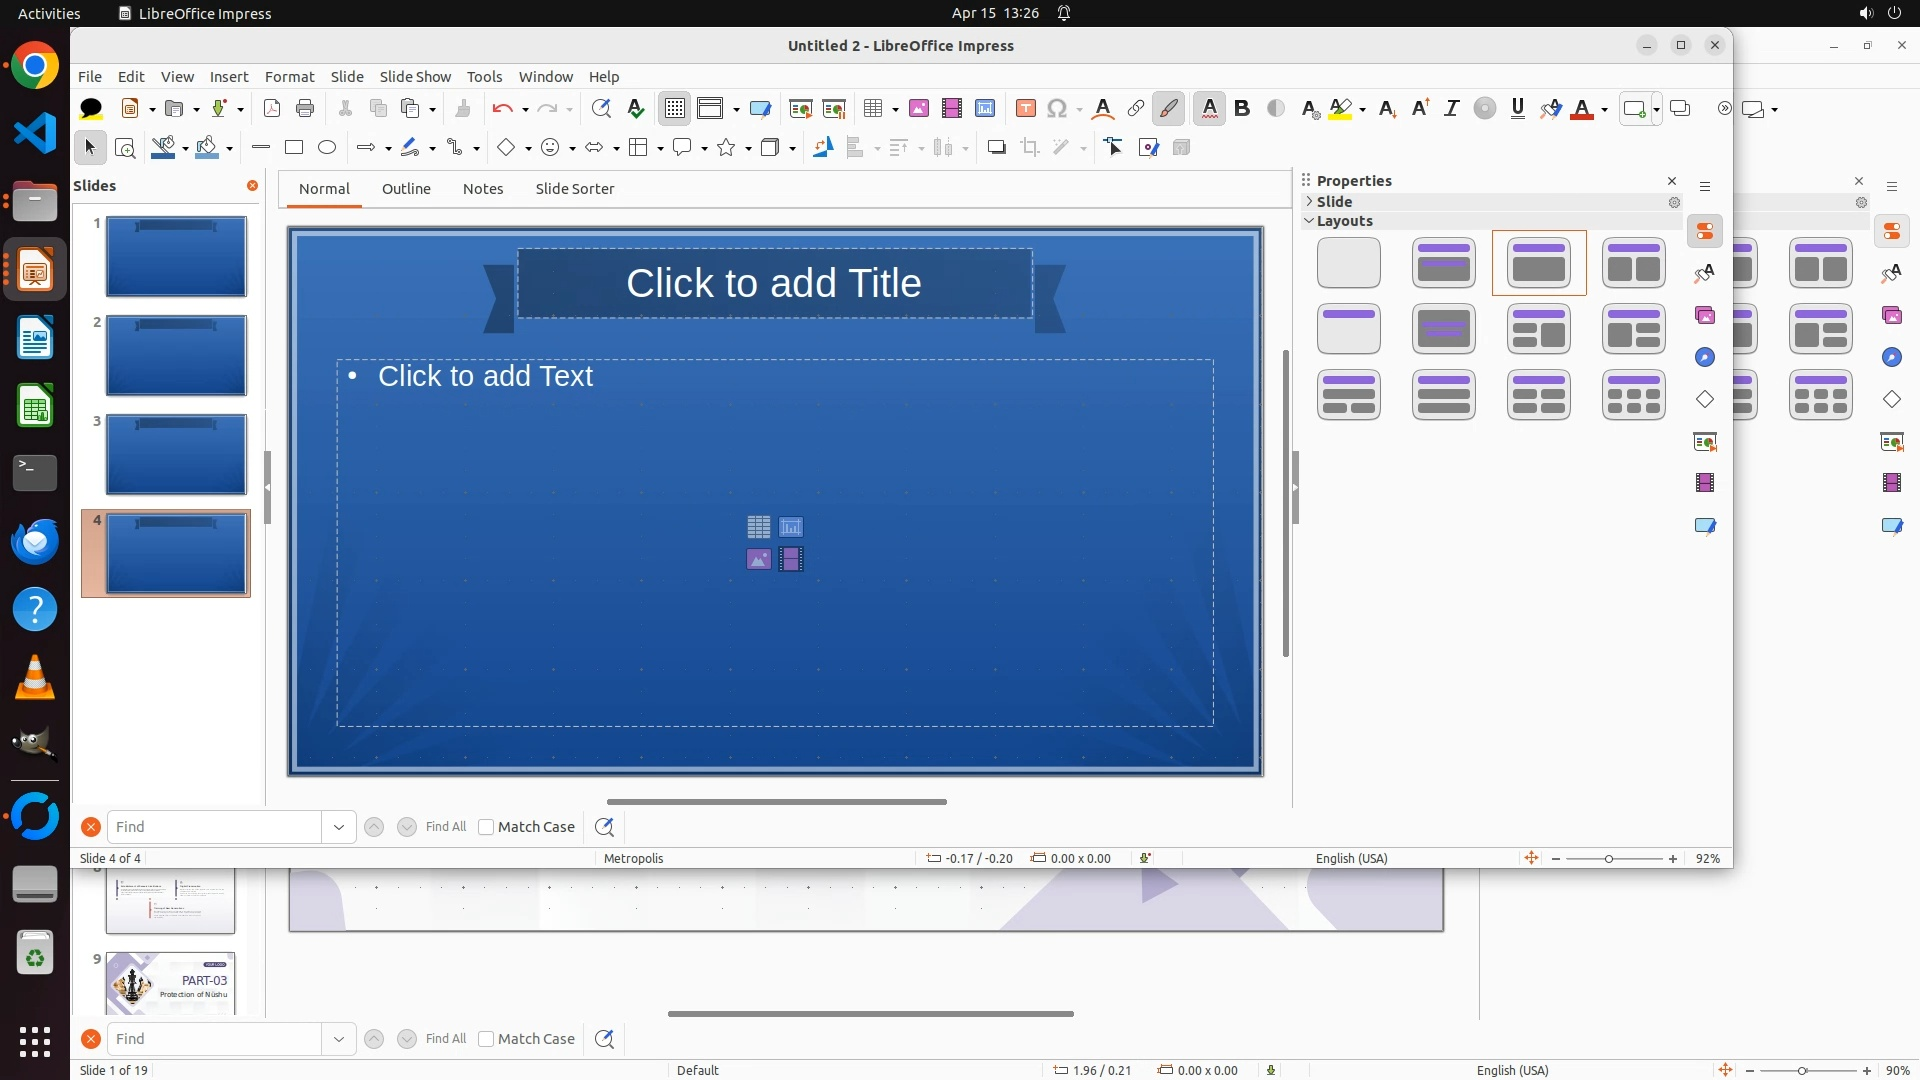Toggle Display Grid toolbar icon
The height and width of the screenshot is (1080, 1920).
[x=675, y=108]
